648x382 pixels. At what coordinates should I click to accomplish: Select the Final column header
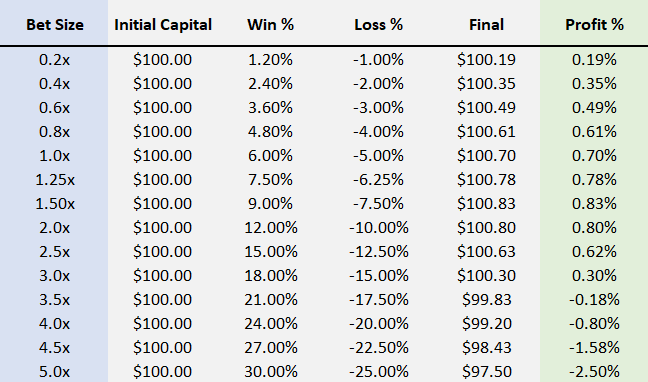click(x=486, y=25)
